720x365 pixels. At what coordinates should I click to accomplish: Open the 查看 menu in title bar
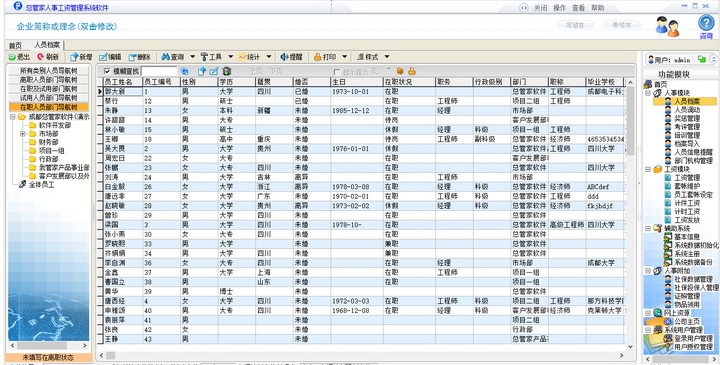578,8
